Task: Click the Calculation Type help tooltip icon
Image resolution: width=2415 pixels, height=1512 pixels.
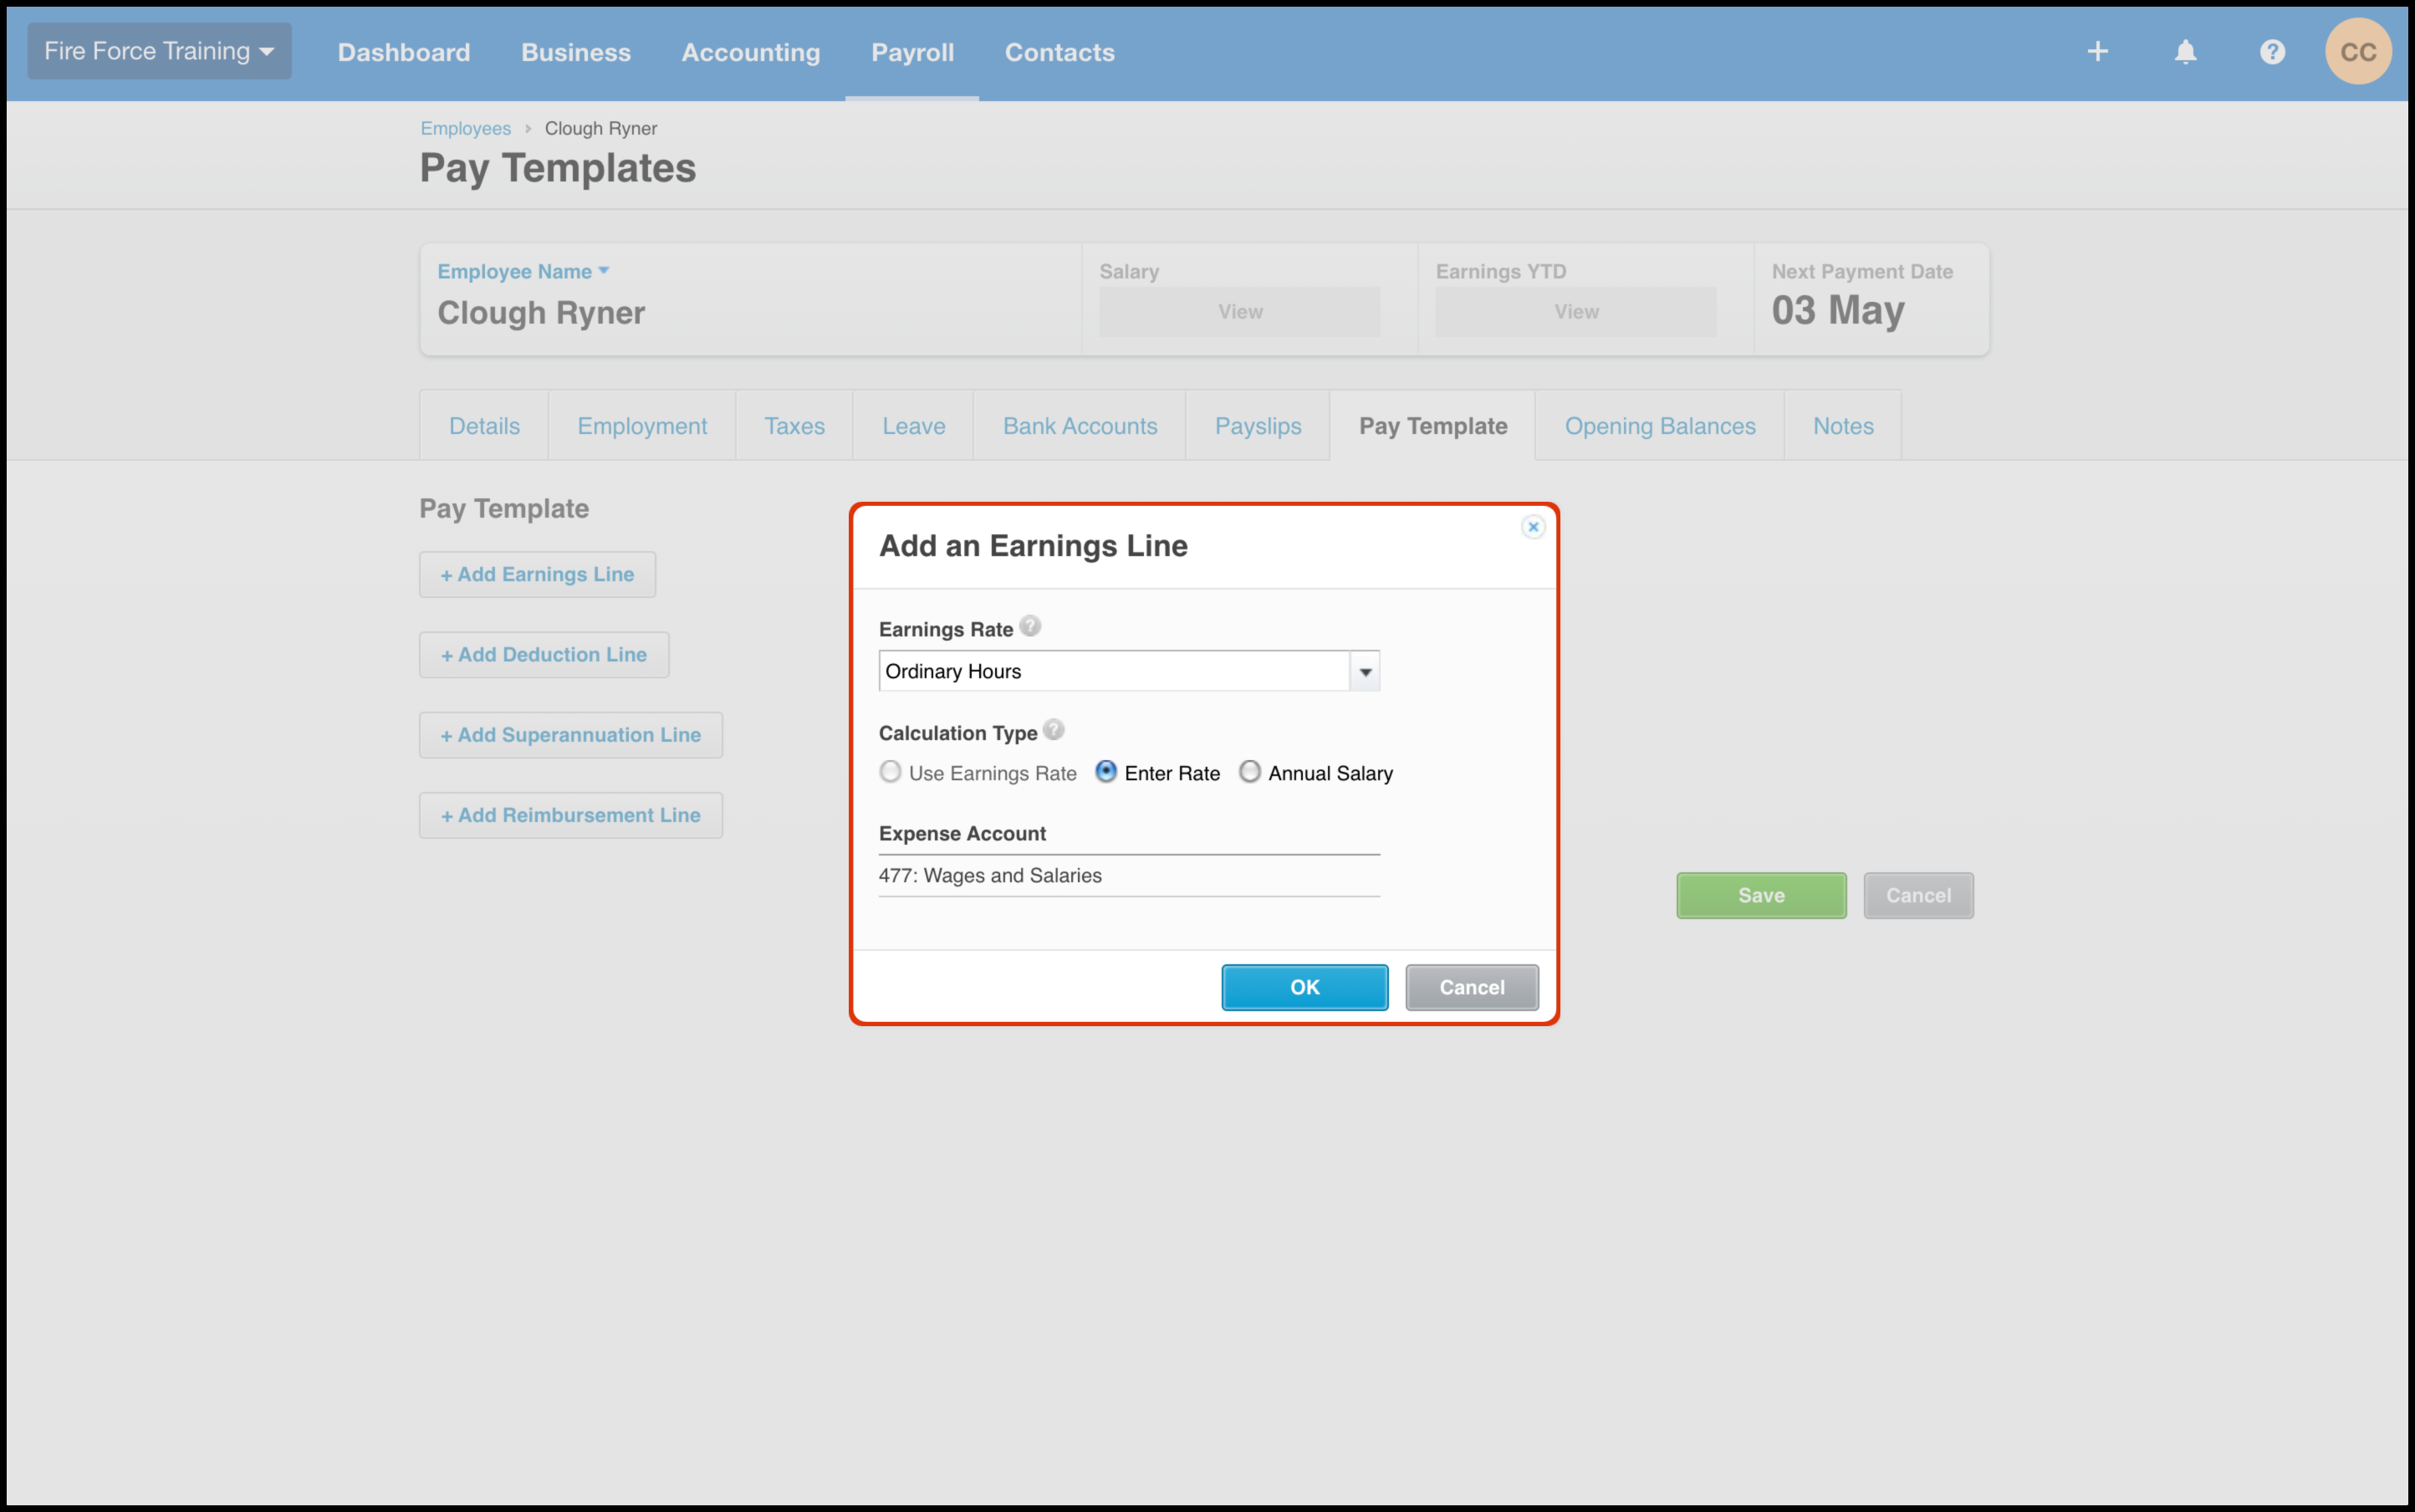Action: point(1053,730)
